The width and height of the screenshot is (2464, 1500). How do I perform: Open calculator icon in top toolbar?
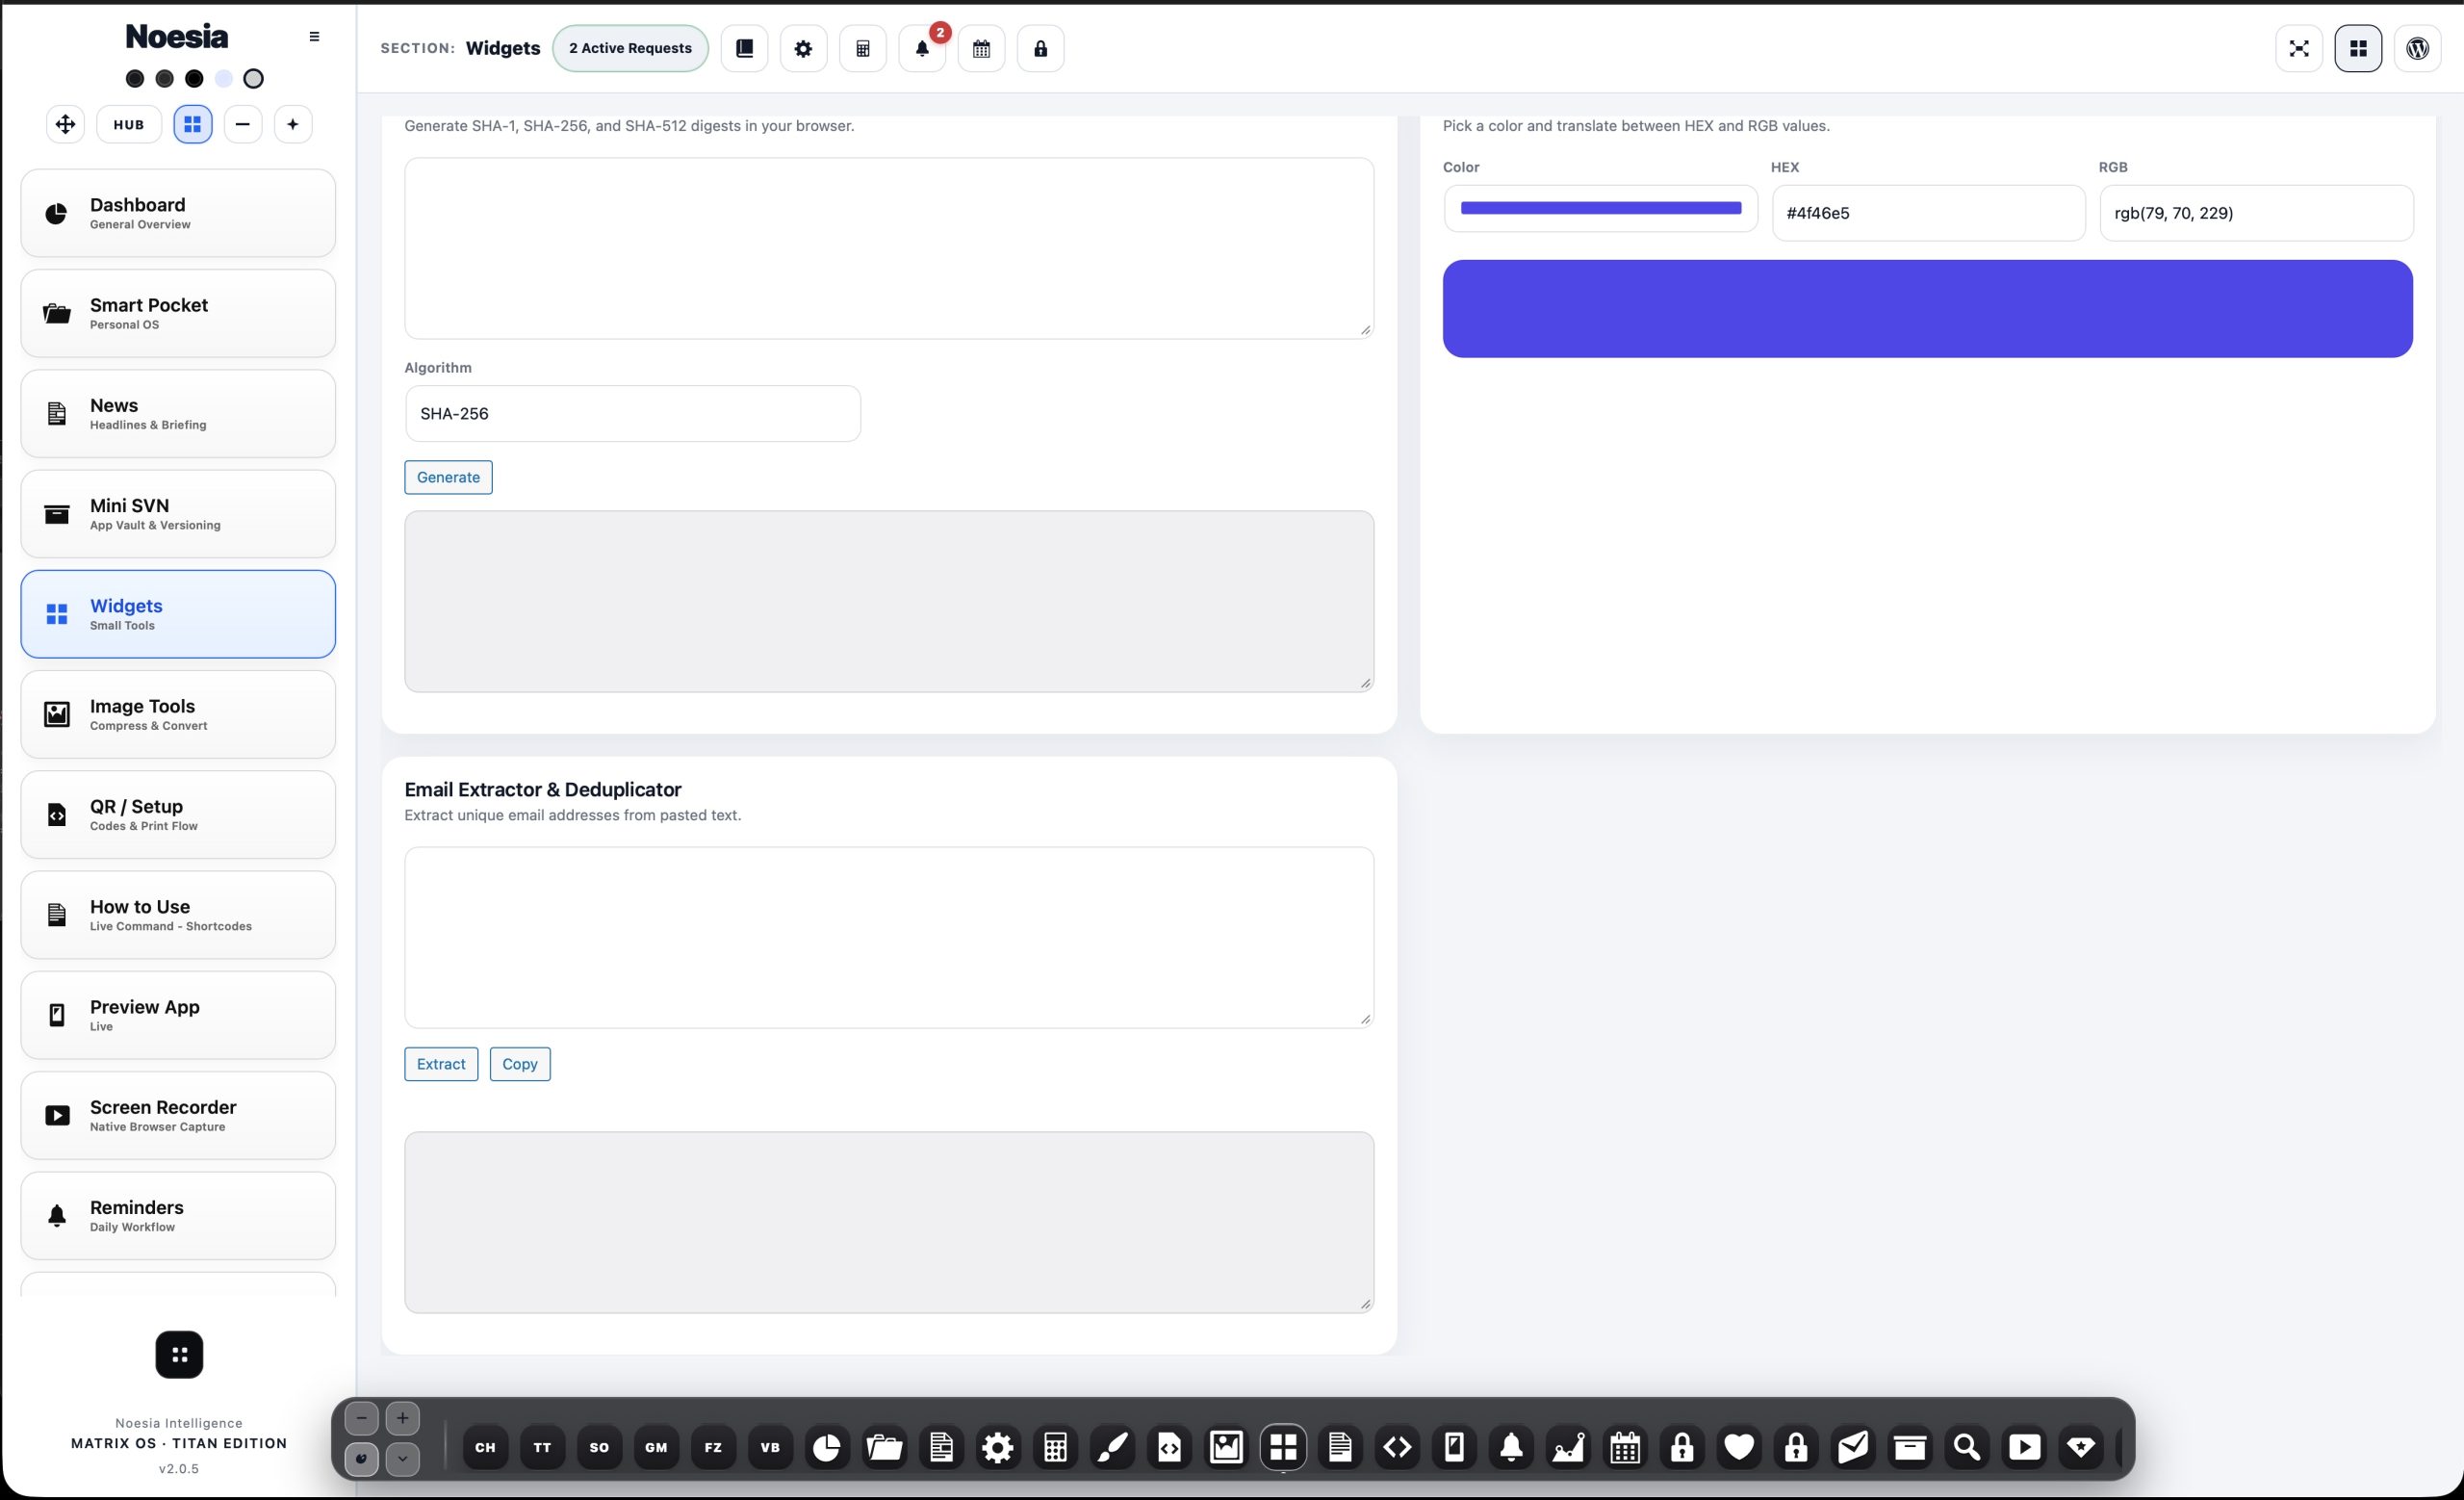coord(863,48)
